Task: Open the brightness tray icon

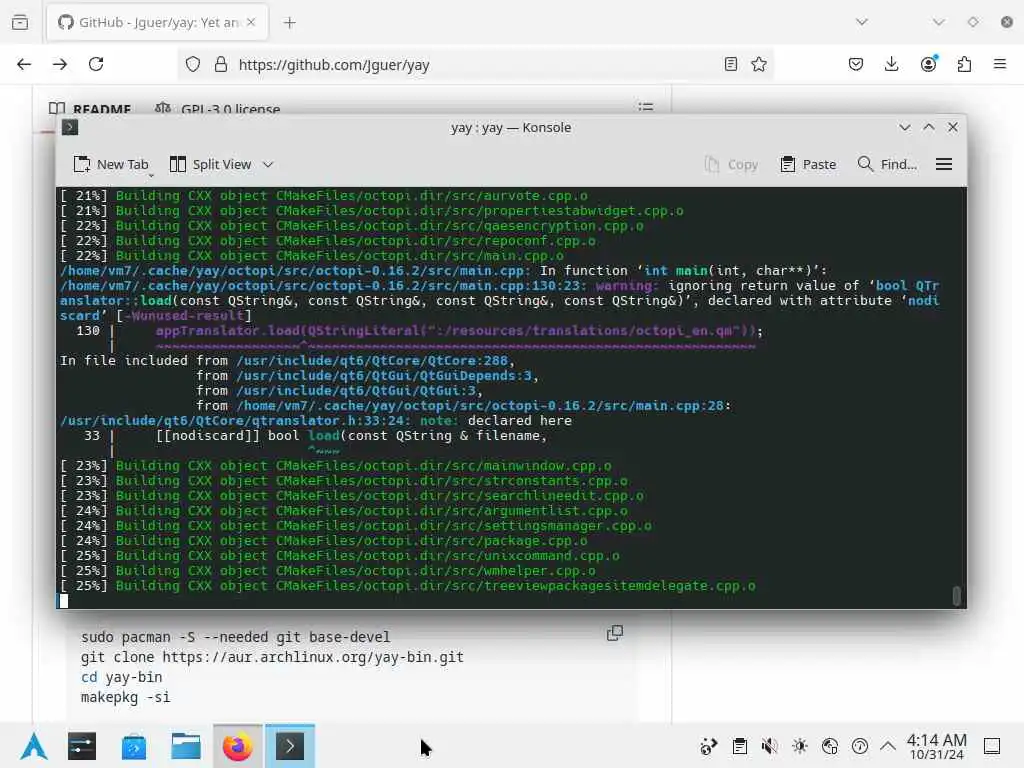Action: click(799, 746)
